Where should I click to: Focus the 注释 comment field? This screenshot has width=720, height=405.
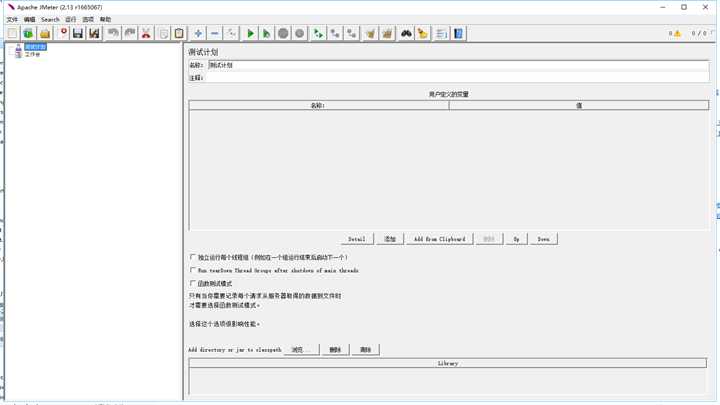[x=458, y=78]
